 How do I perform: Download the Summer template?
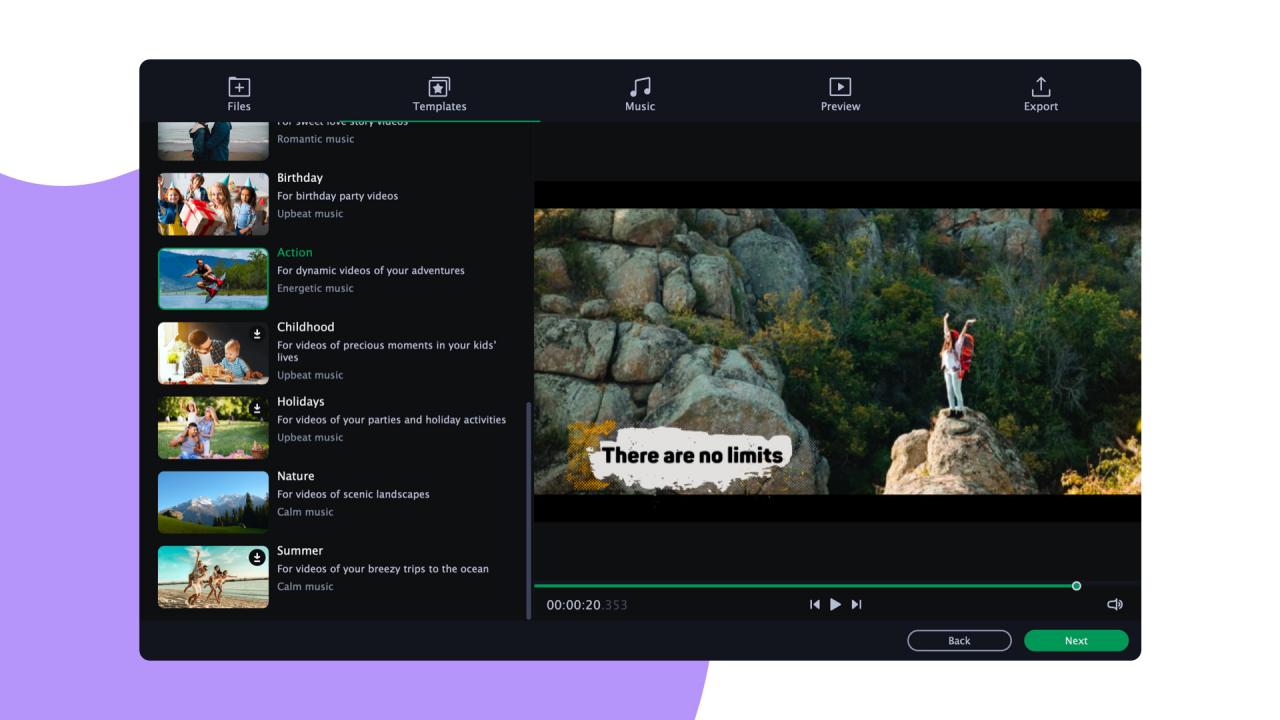(258, 556)
